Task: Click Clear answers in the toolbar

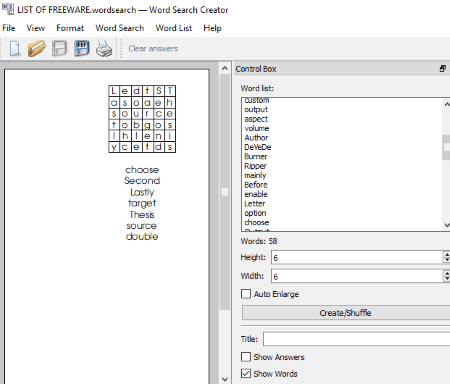Action: click(x=153, y=49)
